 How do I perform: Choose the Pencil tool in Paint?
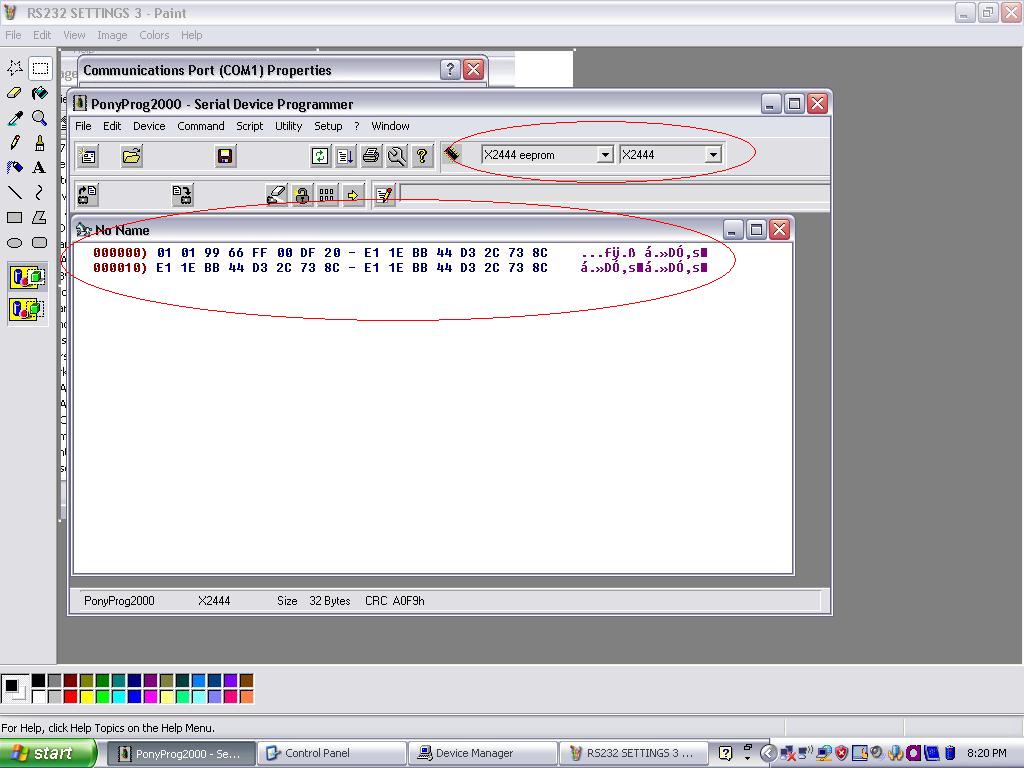(x=15, y=142)
